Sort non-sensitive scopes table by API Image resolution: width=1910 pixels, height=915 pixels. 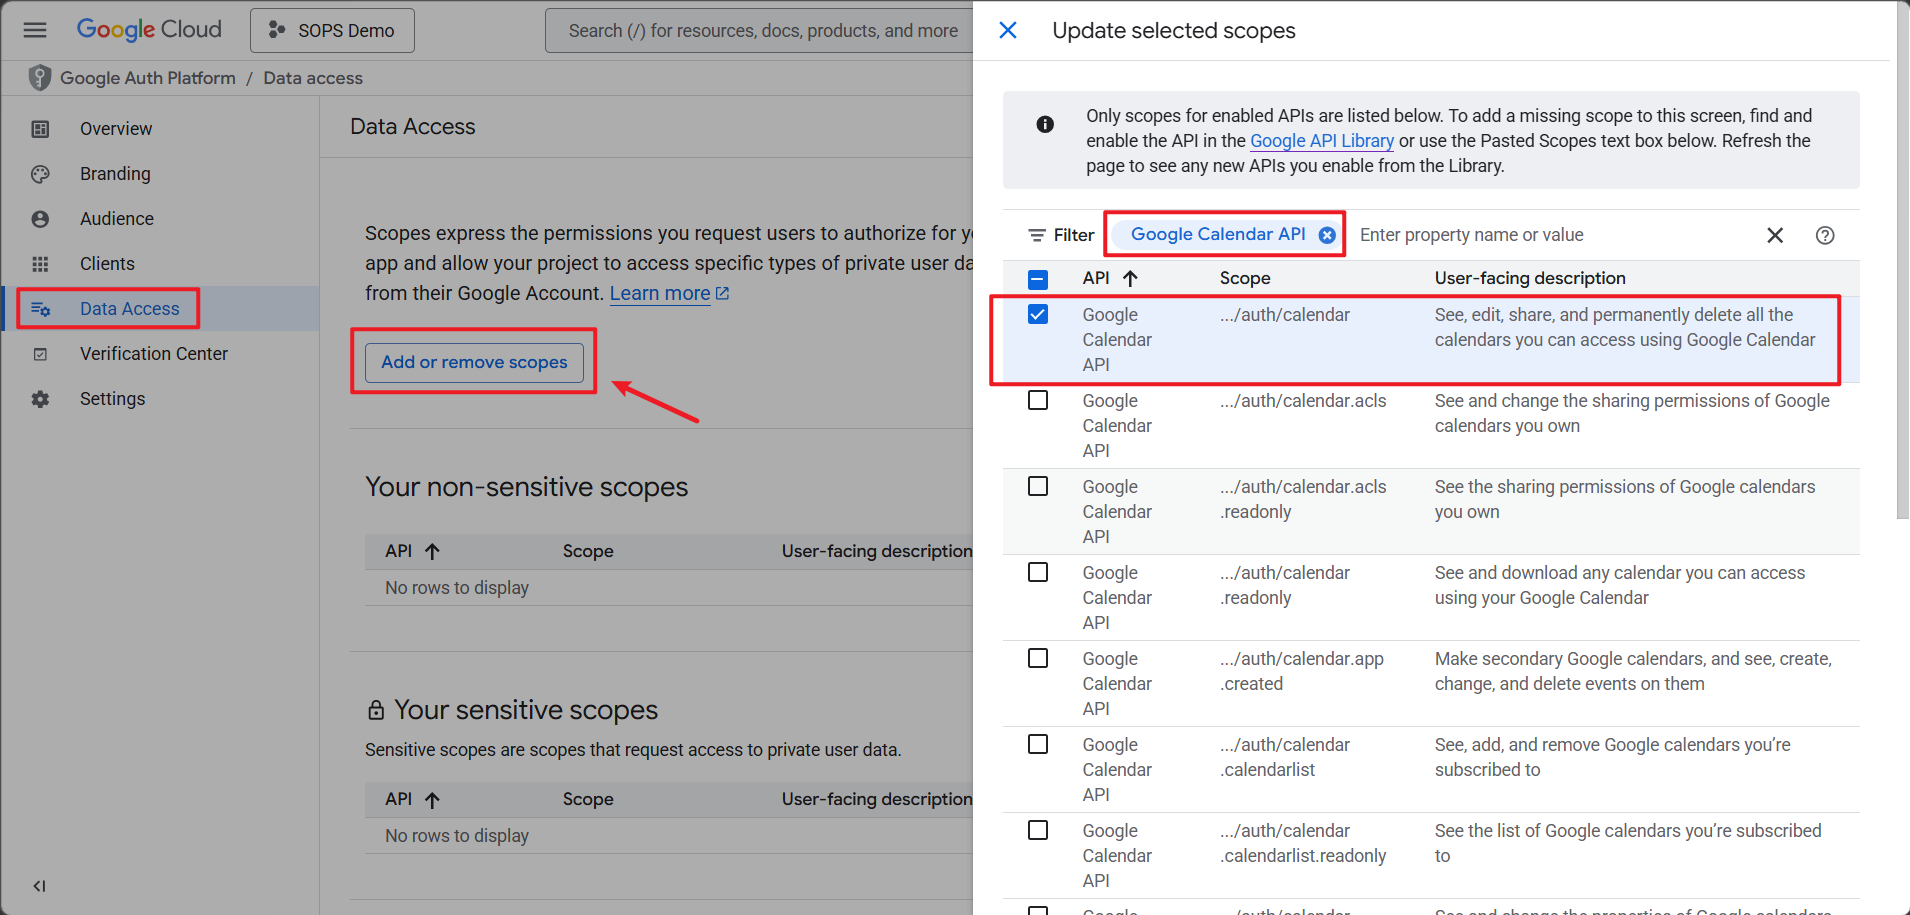(x=432, y=551)
